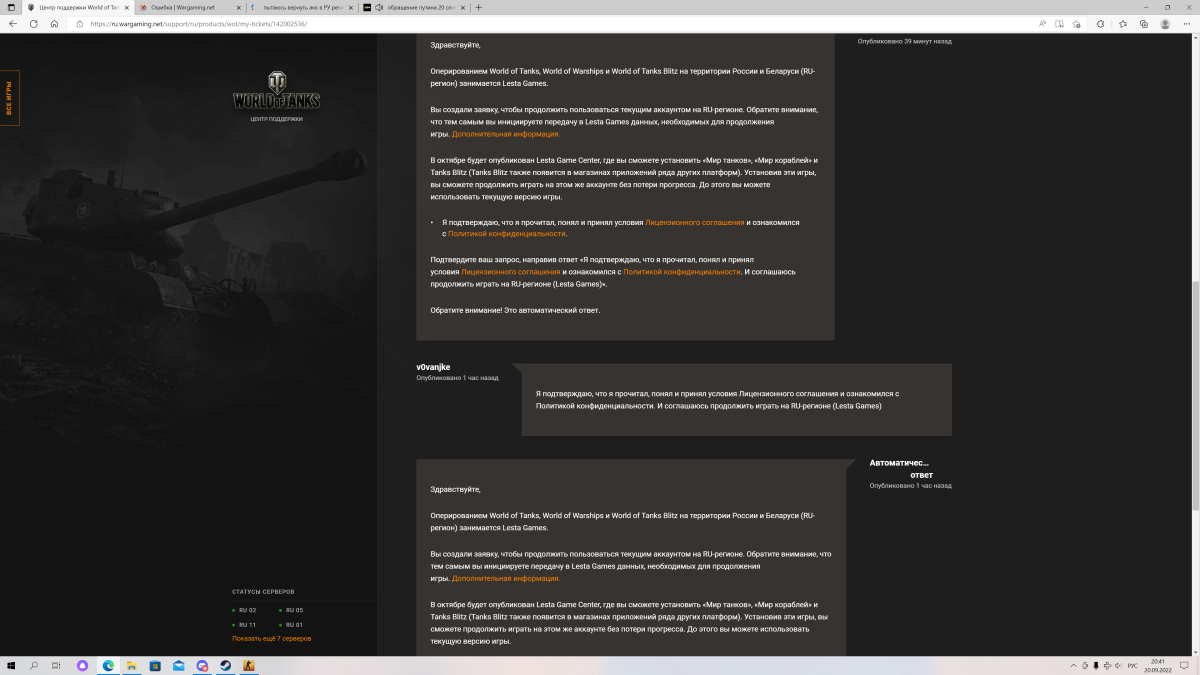The image size is (1200, 675).
Task: Open the Edge profile avatar
Action: [1166, 23]
